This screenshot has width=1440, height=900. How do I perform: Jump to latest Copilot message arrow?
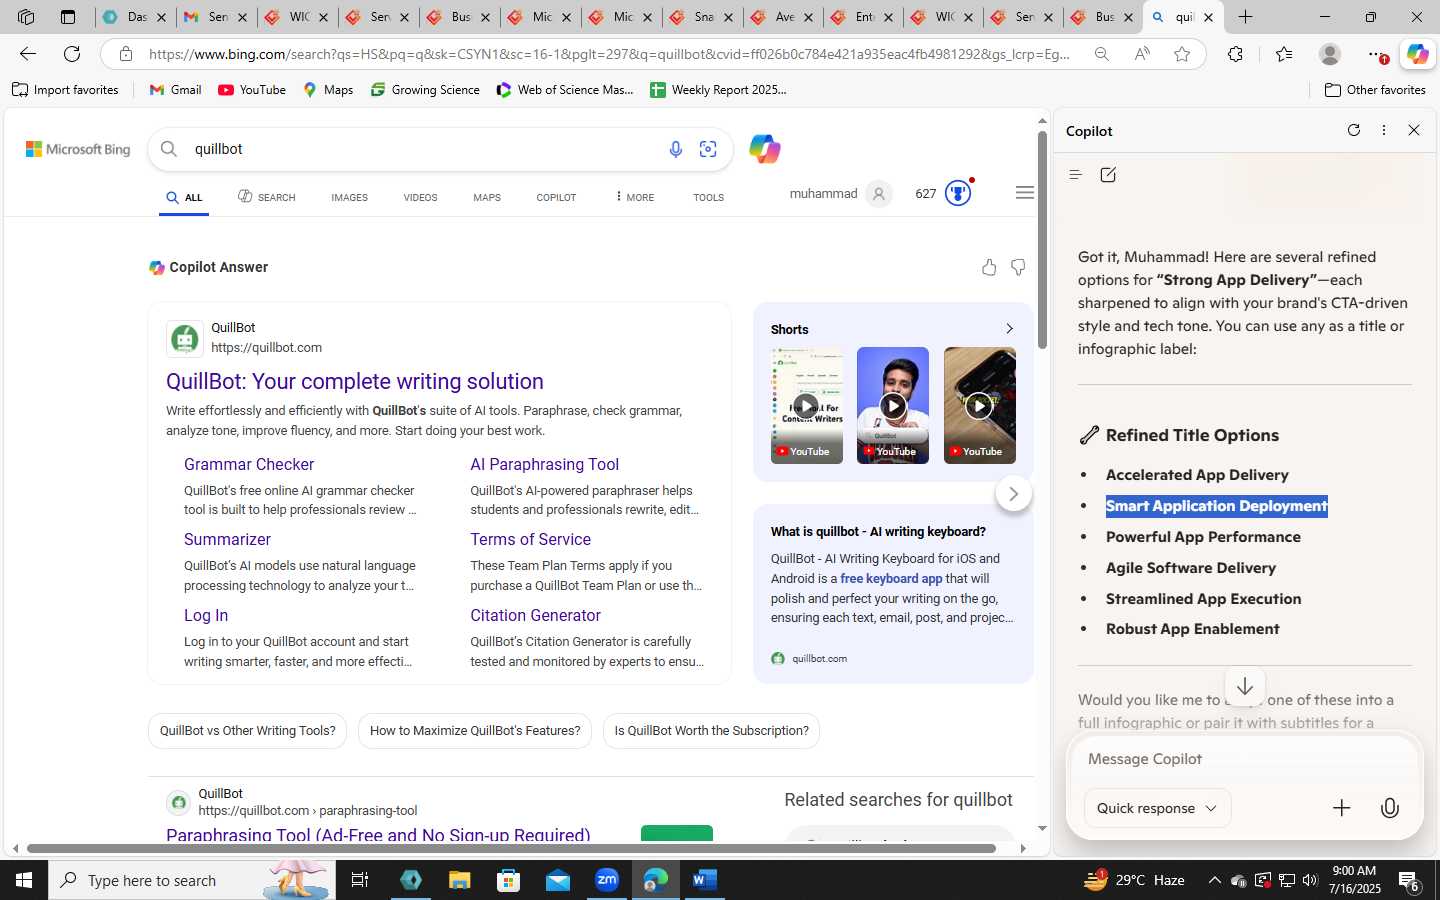[1245, 687]
